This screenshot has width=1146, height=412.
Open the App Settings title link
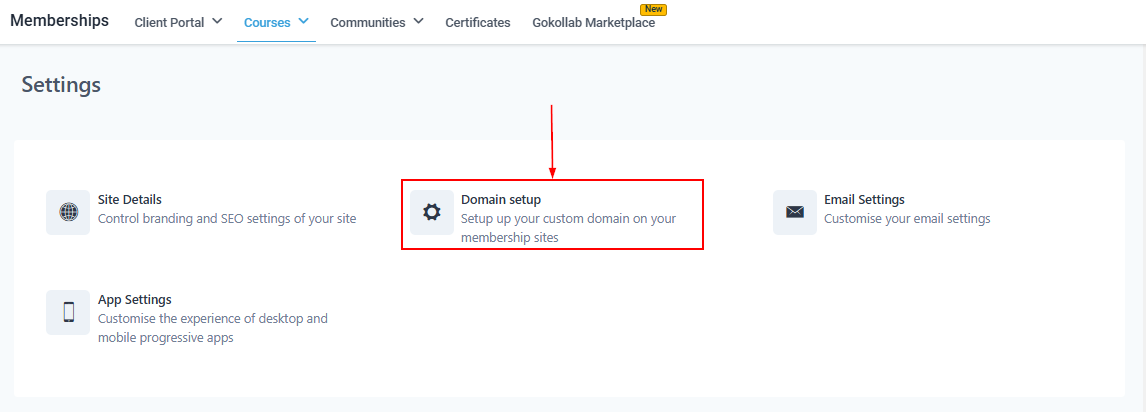[x=134, y=300]
